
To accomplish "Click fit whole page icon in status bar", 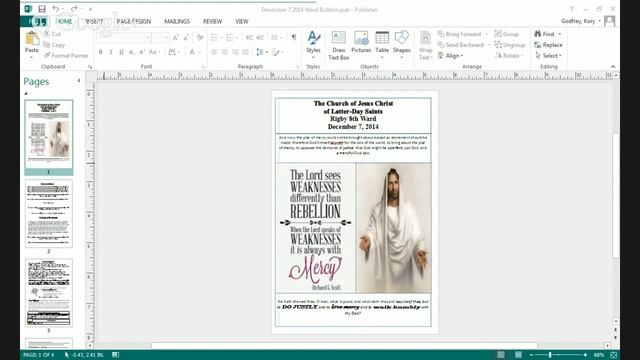I will (x=613, y=355).
